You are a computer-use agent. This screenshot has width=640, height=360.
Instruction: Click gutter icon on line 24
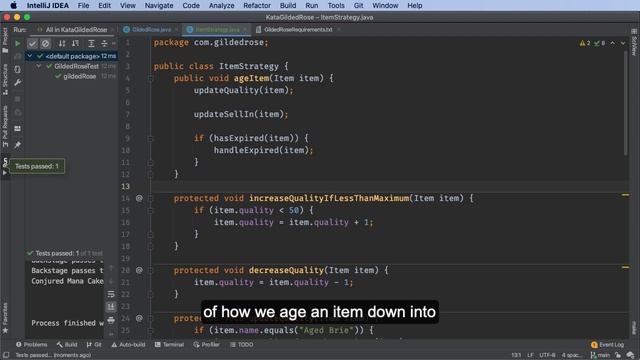click(x=139, y=318)
